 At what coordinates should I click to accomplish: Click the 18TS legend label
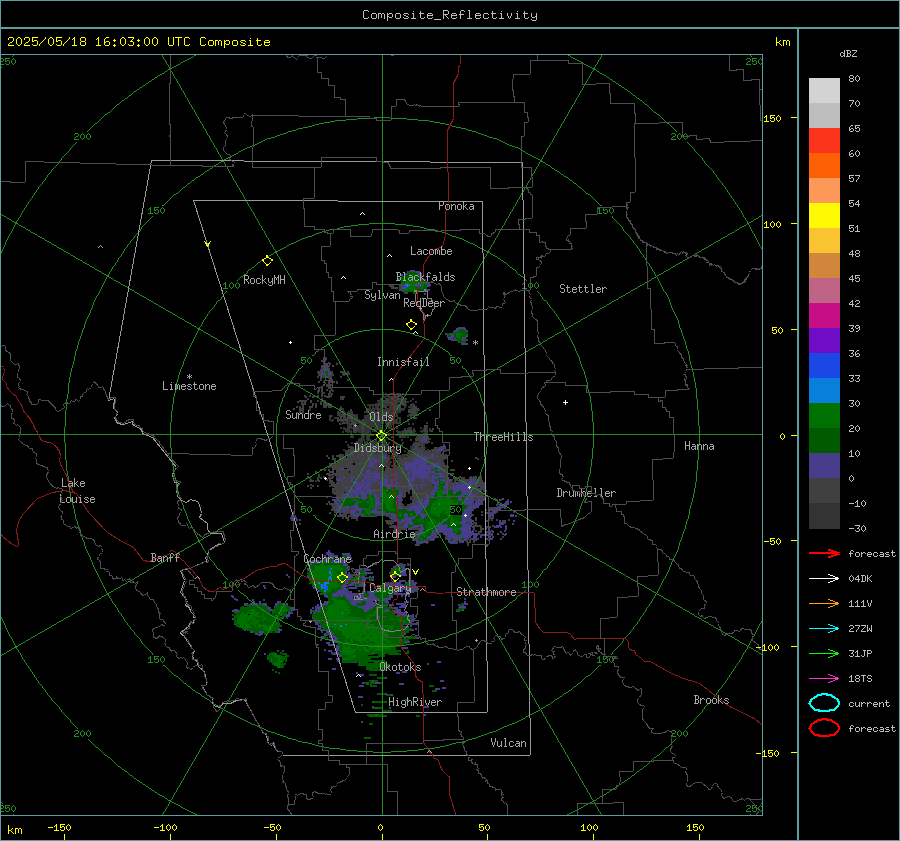pos(860,679)
